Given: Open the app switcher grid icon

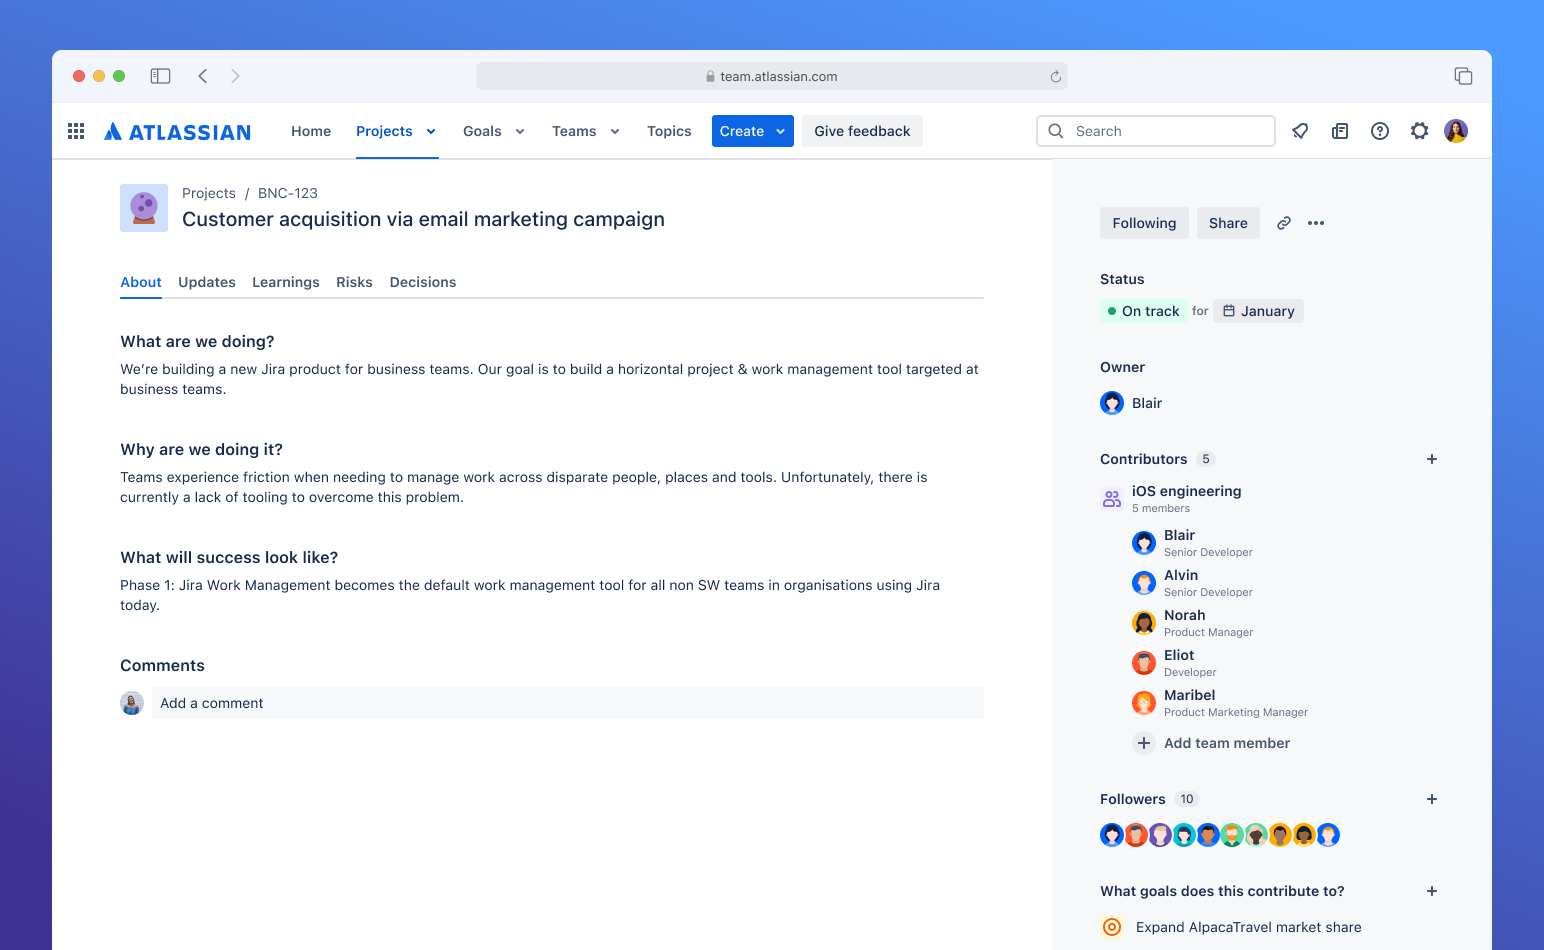Looking at the screenshot, I should click(76, 131).
